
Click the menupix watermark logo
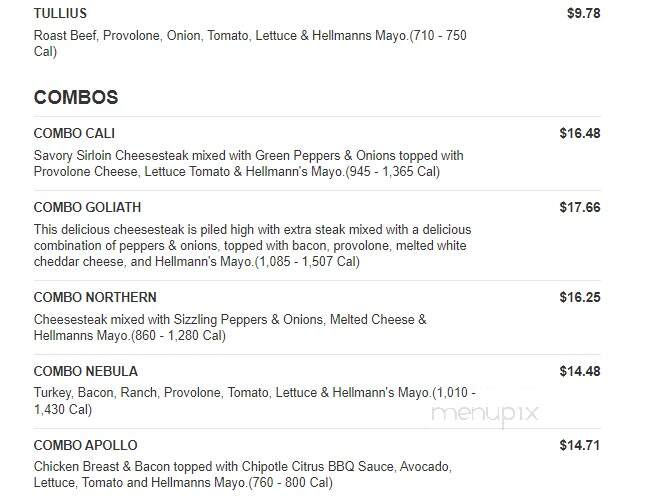point(484,414)
